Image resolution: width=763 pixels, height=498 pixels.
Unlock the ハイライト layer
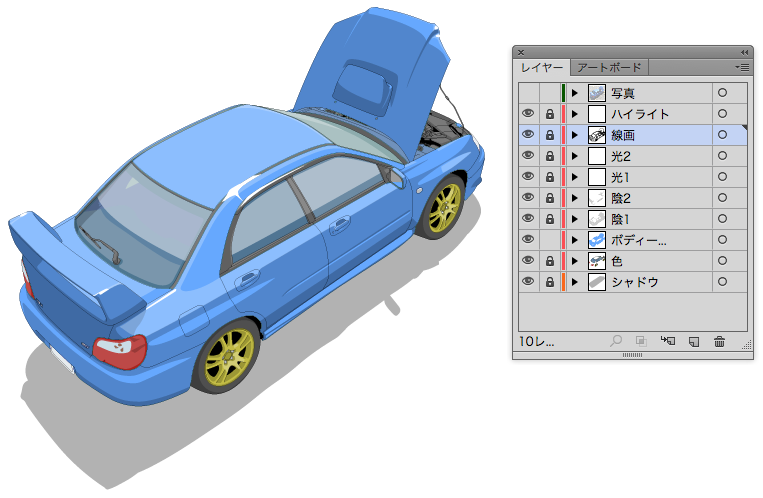pyautogui.click(x=550, y=114)
